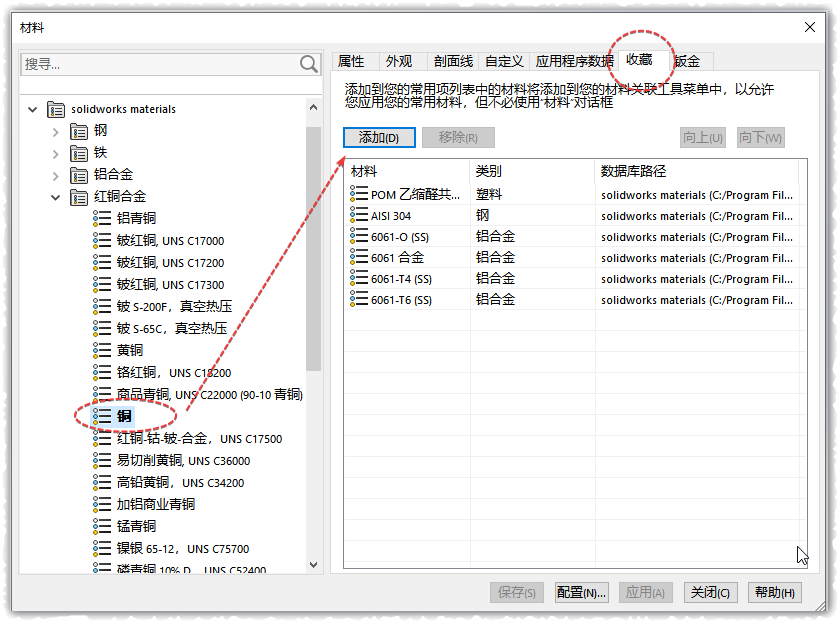Click the 红铜合金 category folder icon
The width and height of the screenshot is (839, 622).
pos(79,197)
